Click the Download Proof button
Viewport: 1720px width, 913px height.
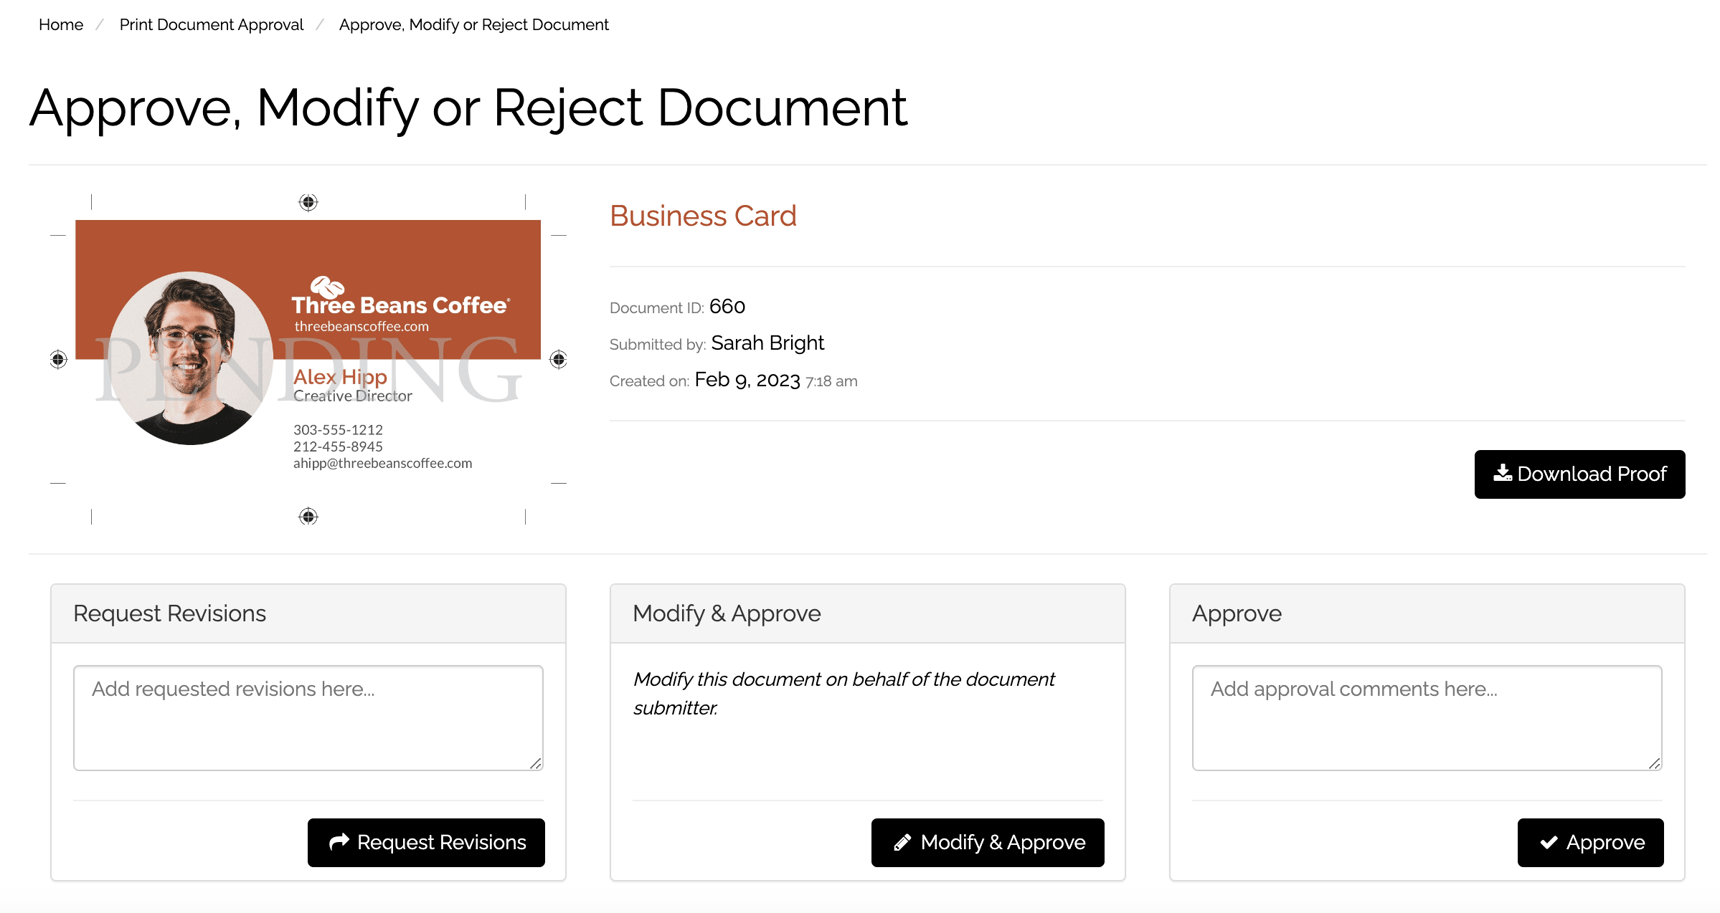tap(1579, 474)
